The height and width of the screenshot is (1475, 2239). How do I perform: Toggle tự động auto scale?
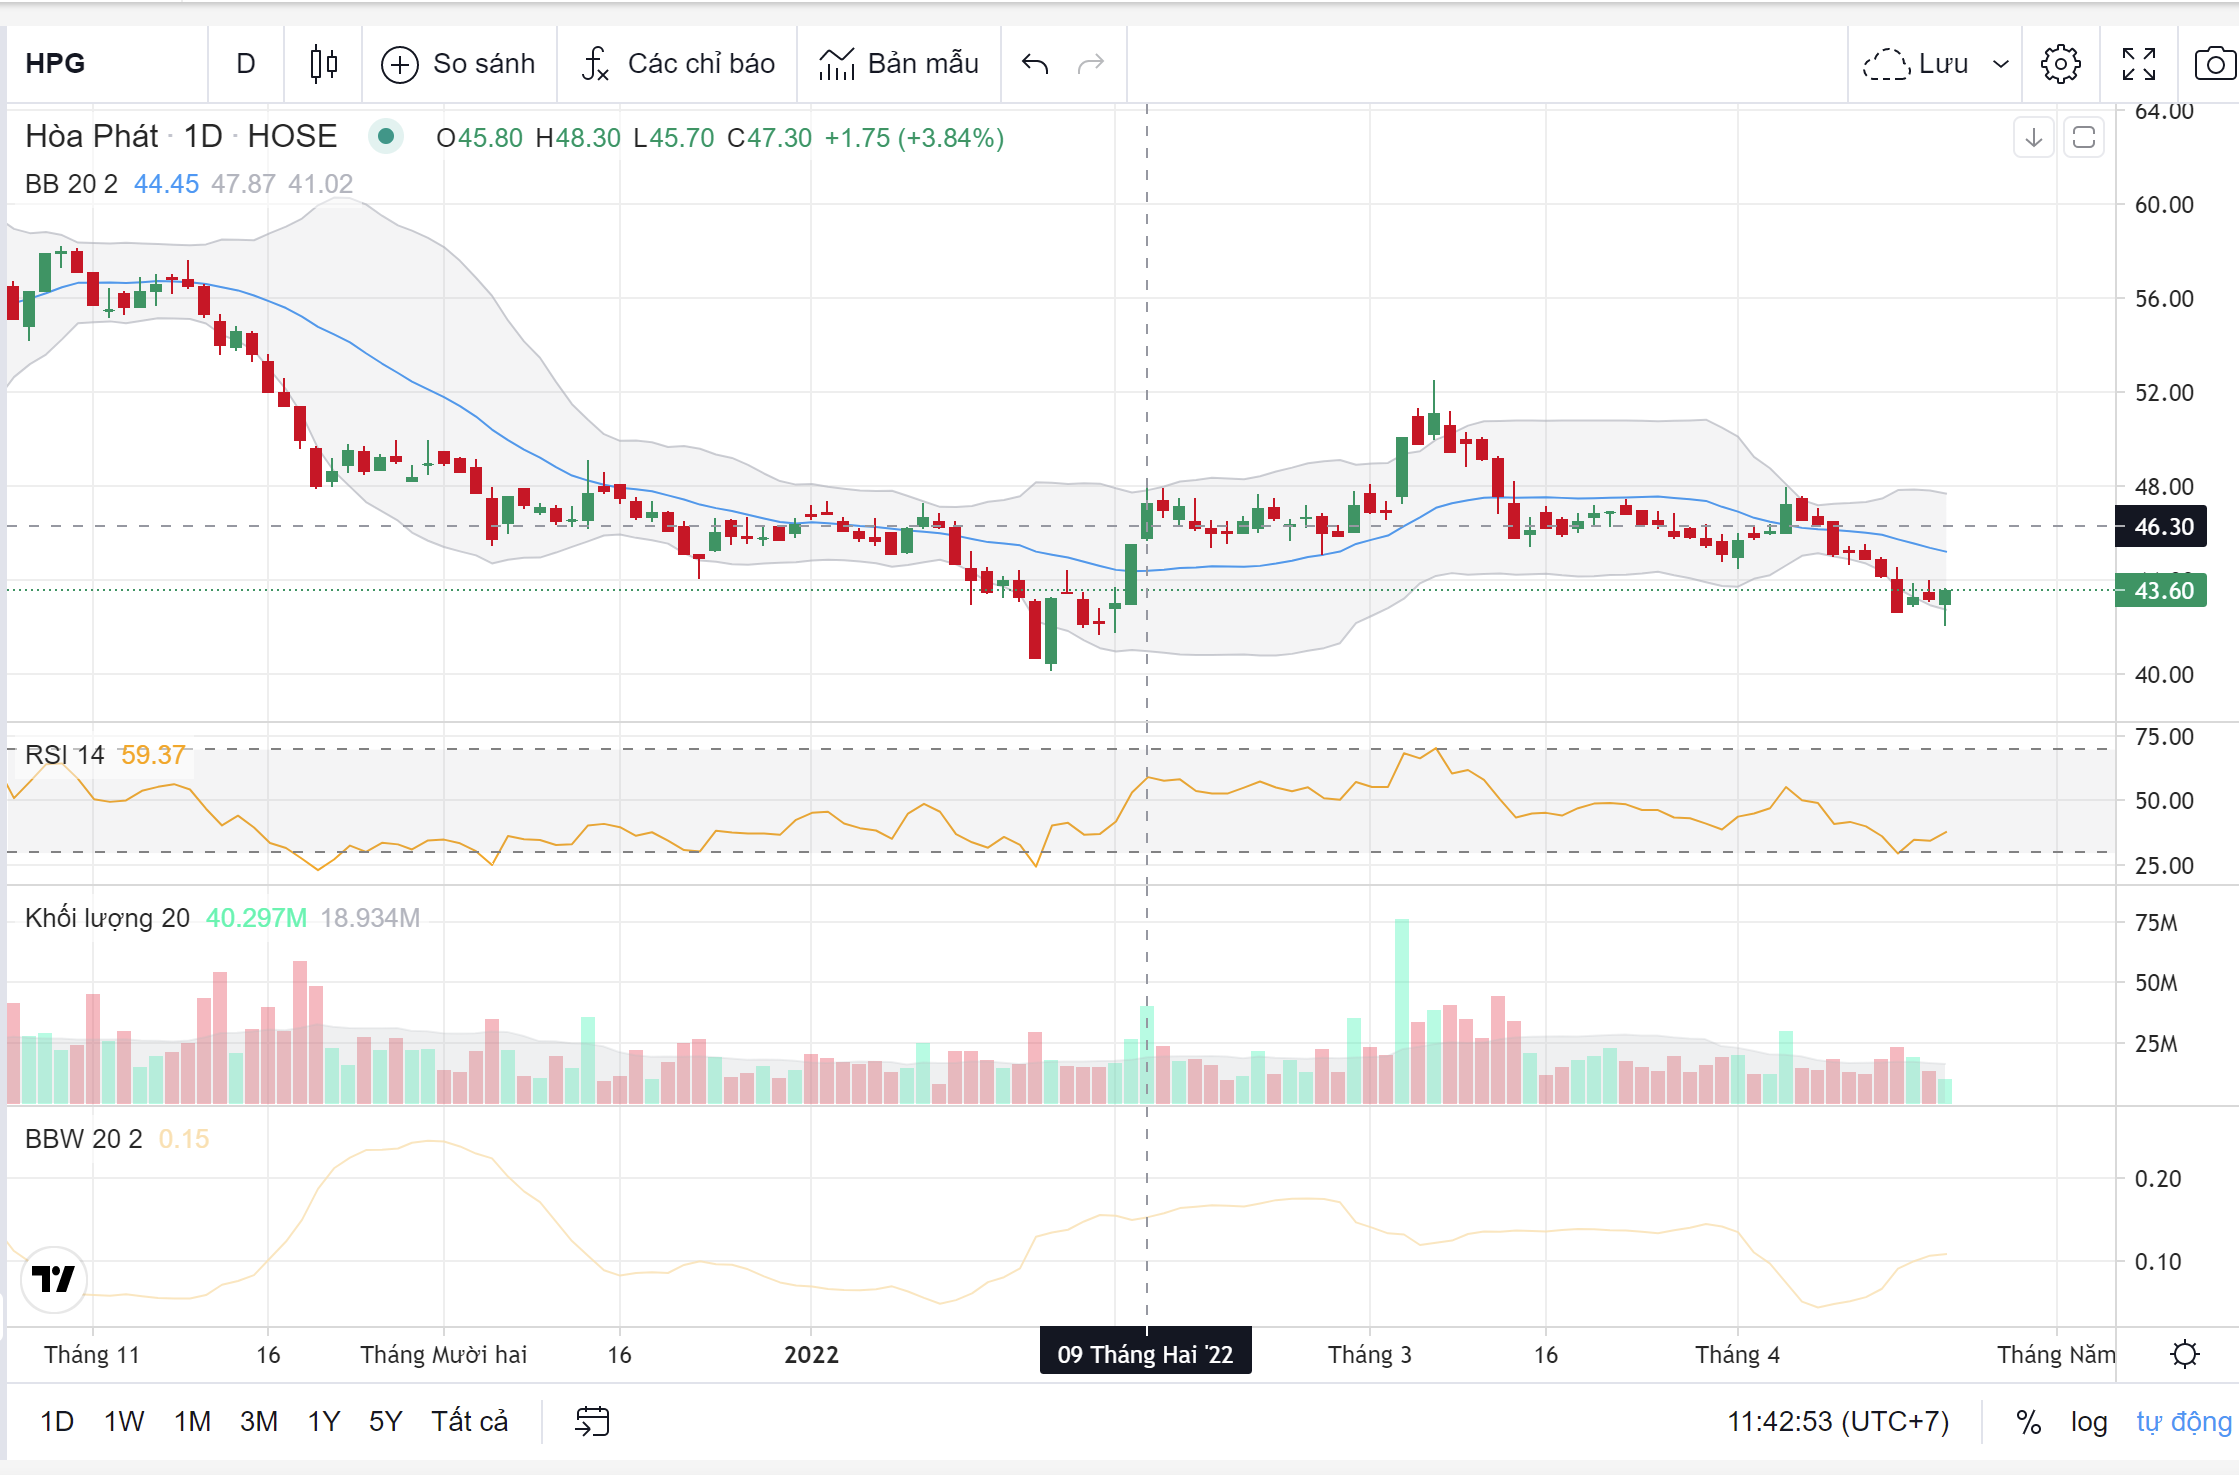pyautogui.click(x=2184, y=1421)
